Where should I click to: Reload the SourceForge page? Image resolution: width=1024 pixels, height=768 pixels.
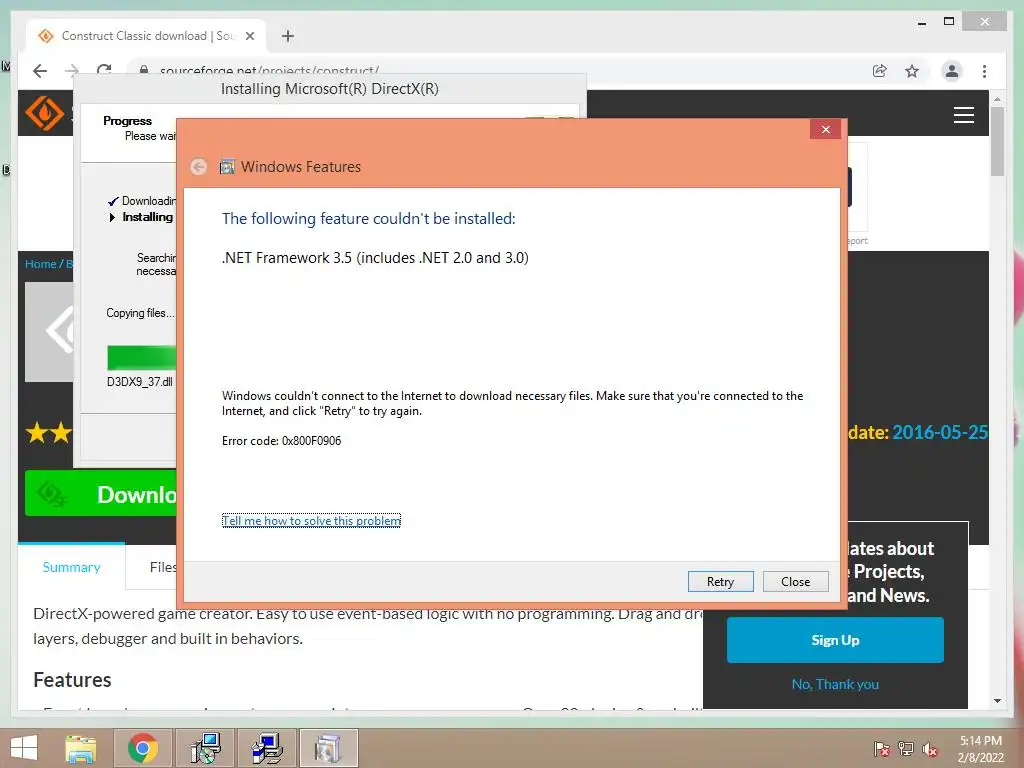coord(104,70)
